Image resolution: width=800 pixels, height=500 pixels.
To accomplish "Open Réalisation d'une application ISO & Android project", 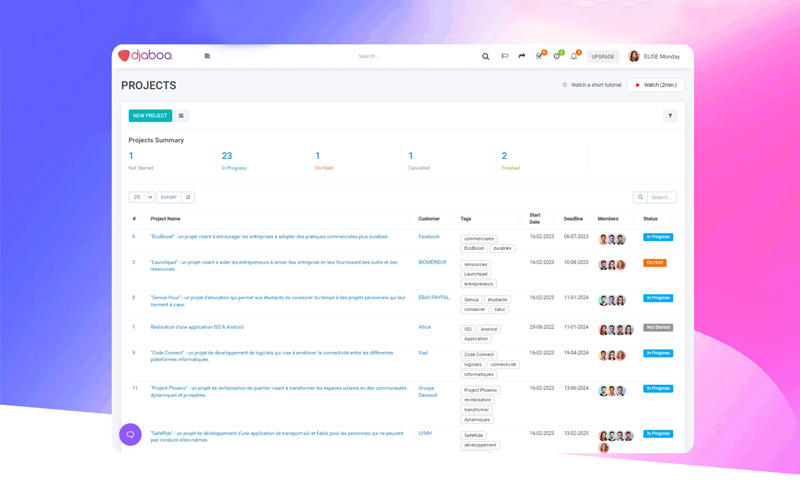I will (197, 327).
